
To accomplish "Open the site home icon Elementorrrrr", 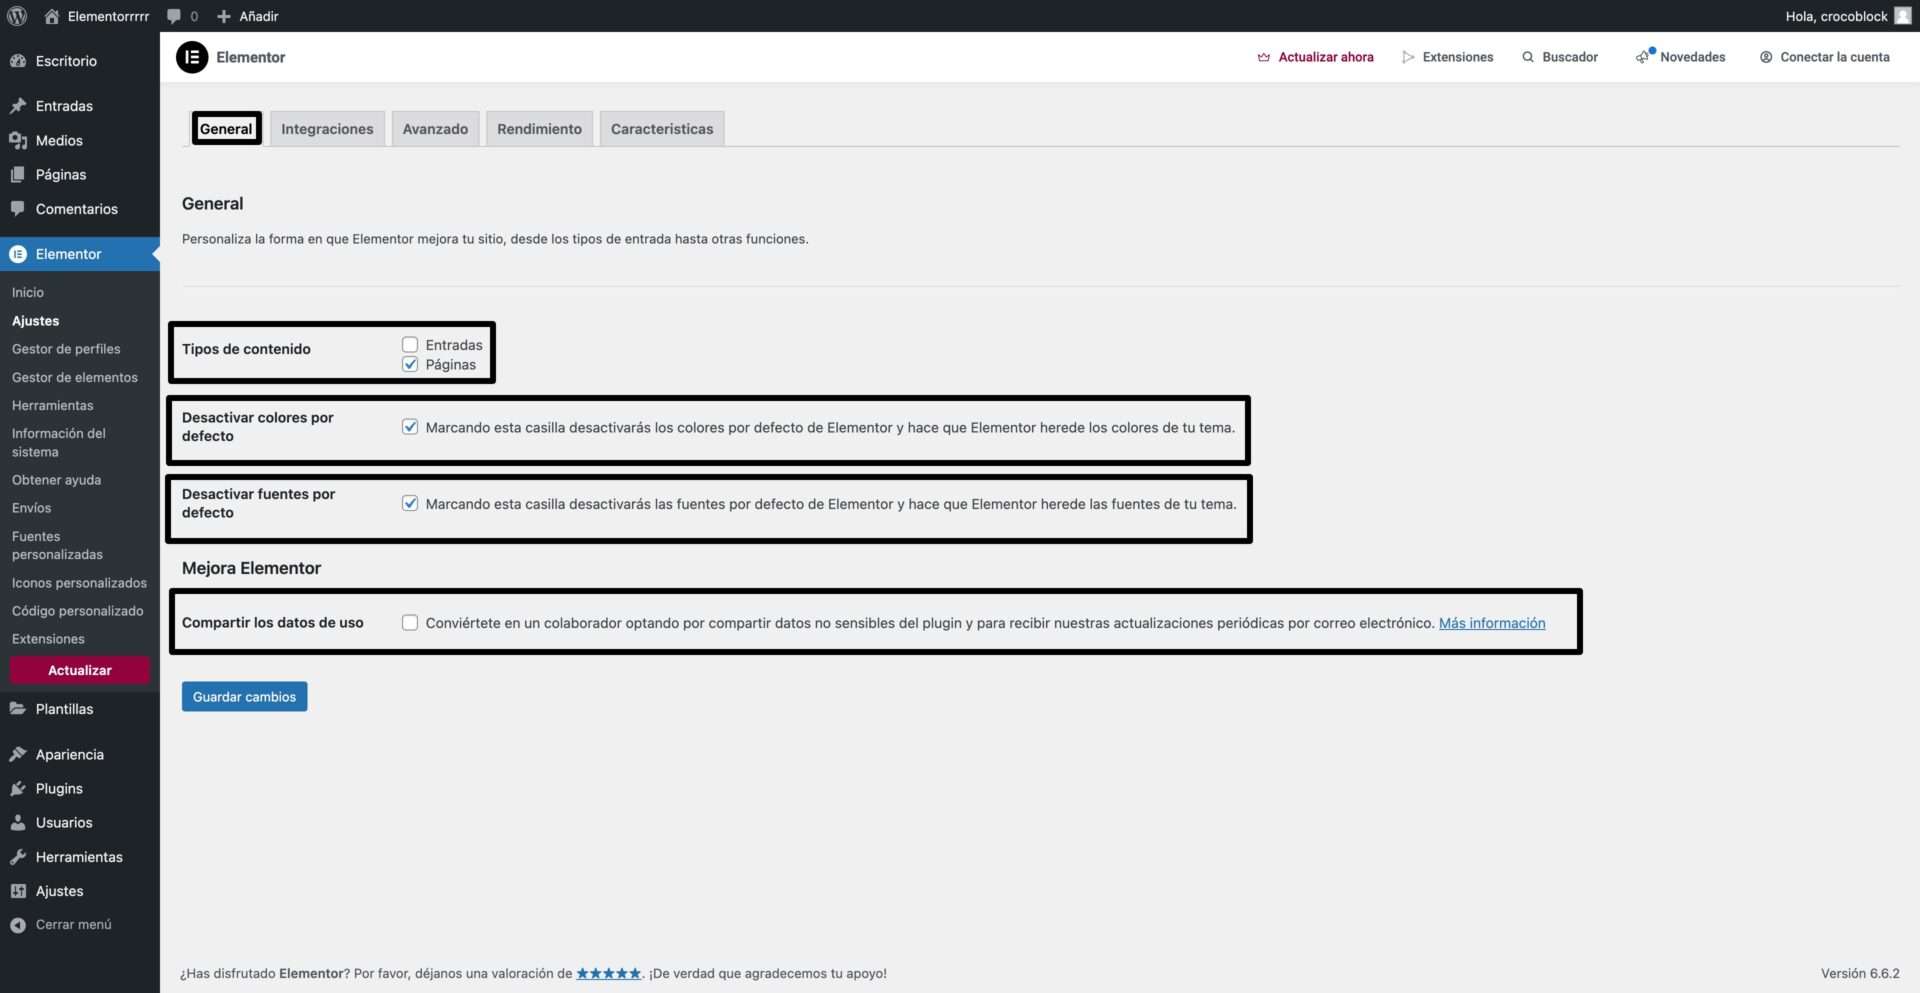I will [x=52, y=16].
